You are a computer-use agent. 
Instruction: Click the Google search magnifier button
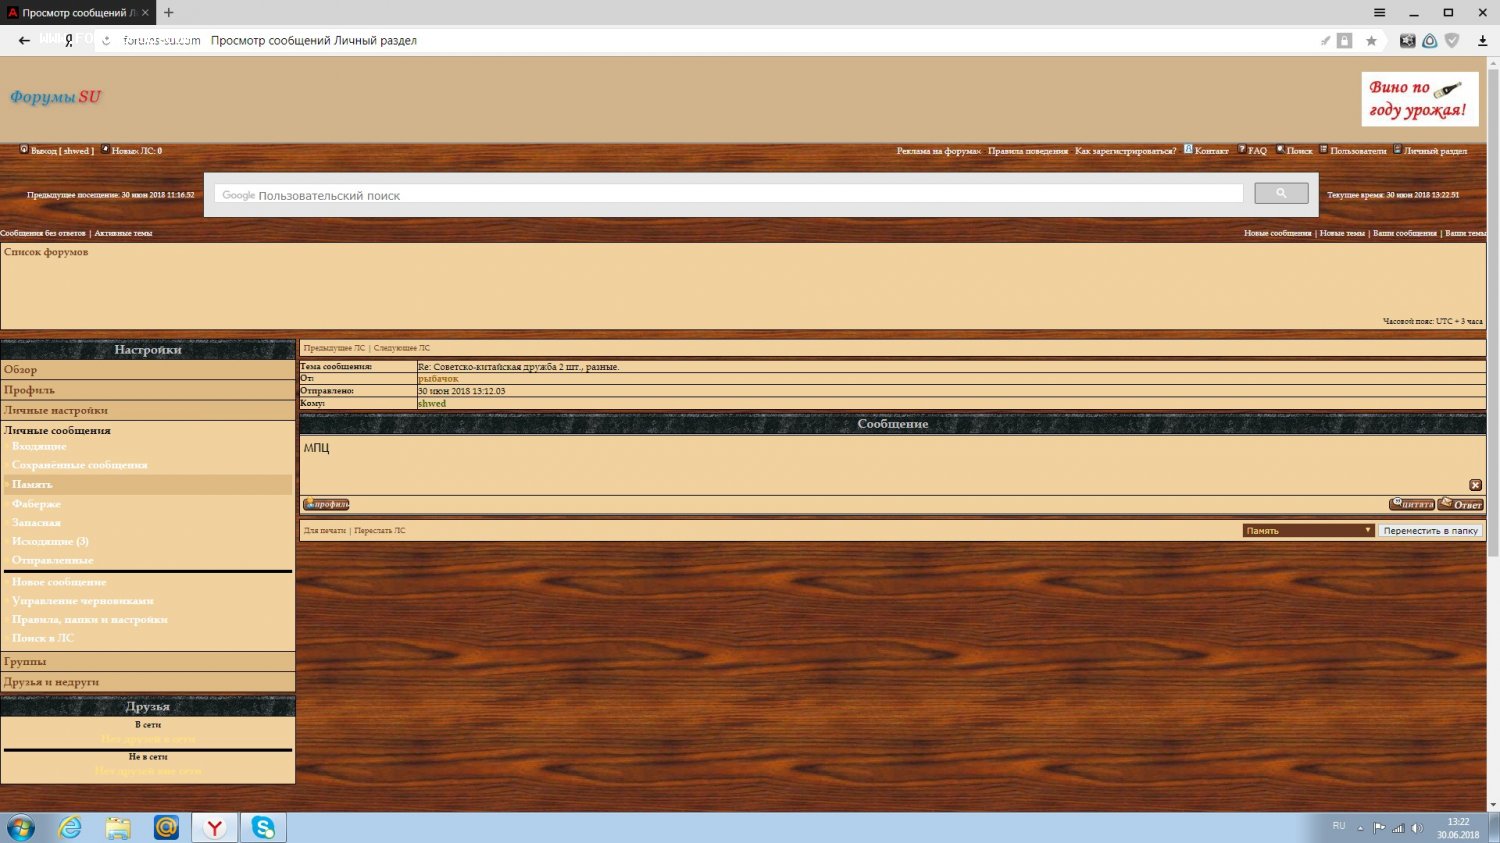pyautogui.click(x=1280, y=194)
